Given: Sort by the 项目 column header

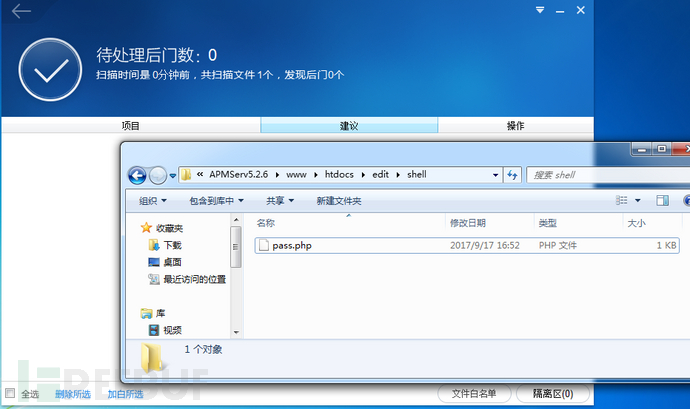Looking at the screenshot, I should pos(131,126).
